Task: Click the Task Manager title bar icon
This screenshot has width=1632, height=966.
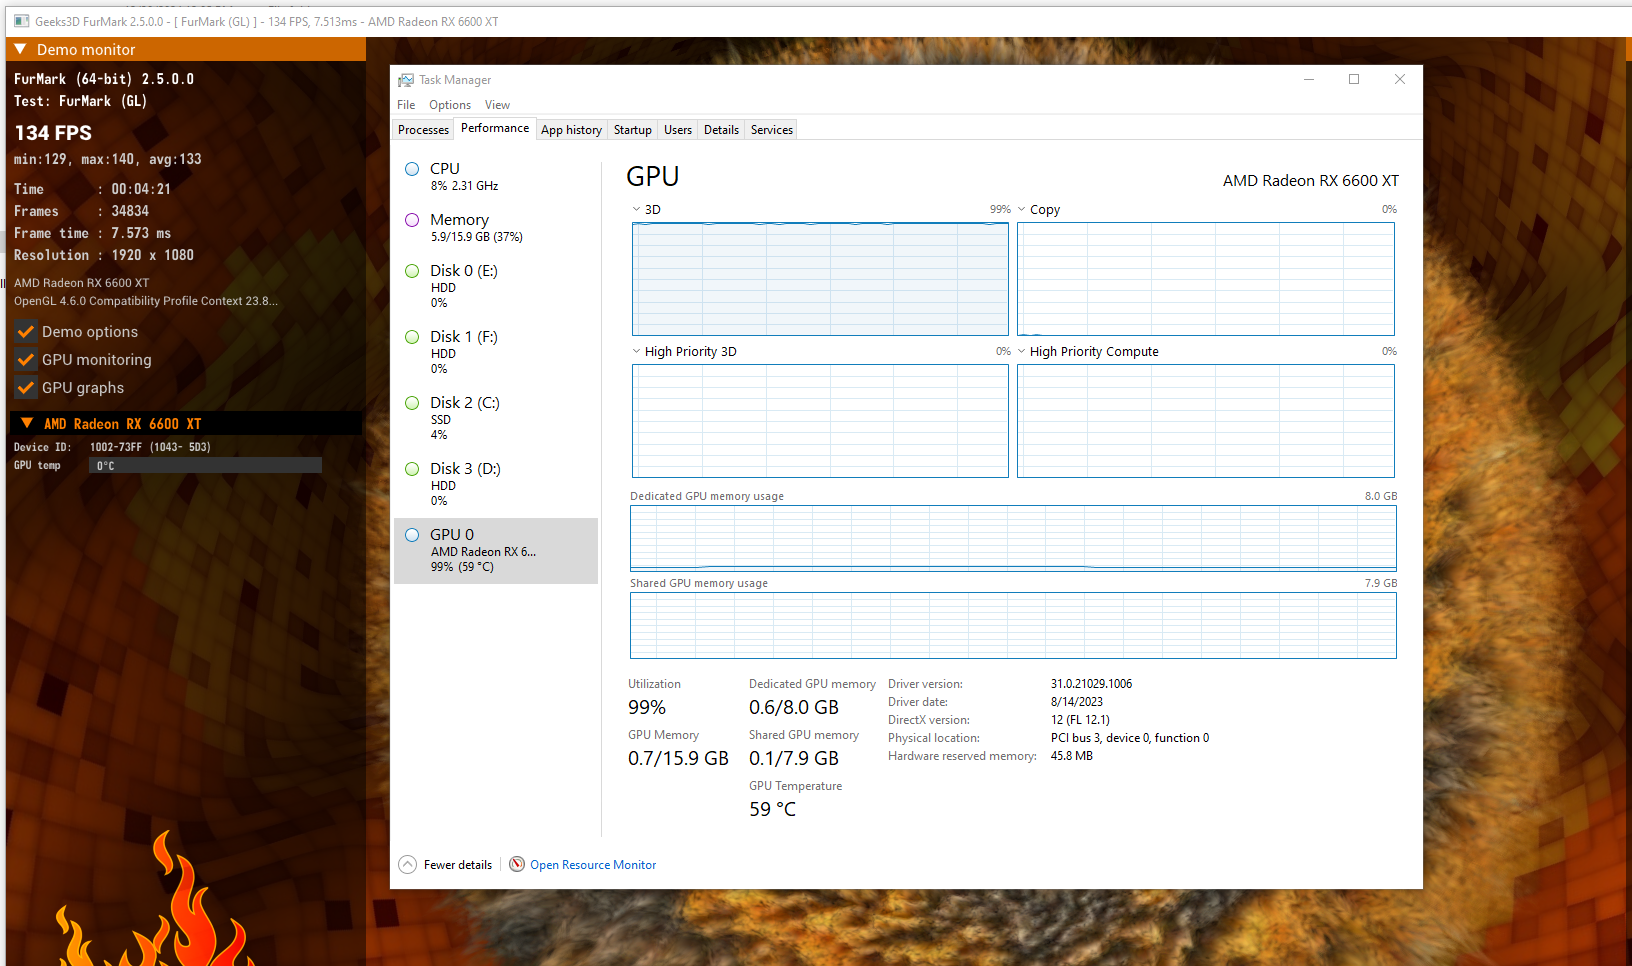Action: [x=406, y=80]
